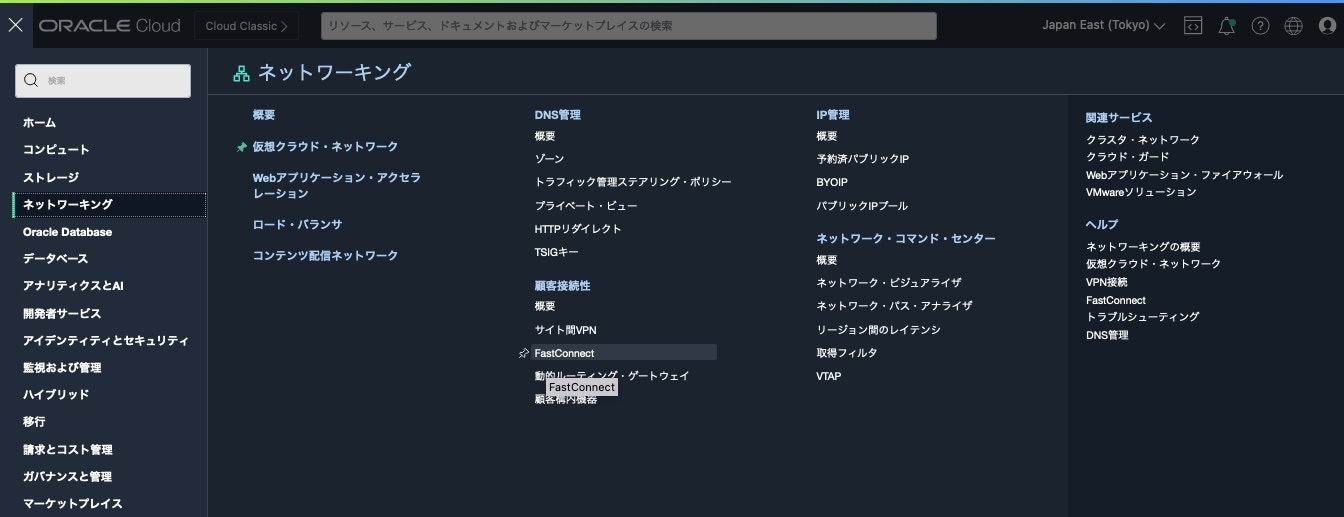Unpin 仮想クラウド・ネットワーク using its pin icon
The image size is (1344, 517).
point(241,147)
